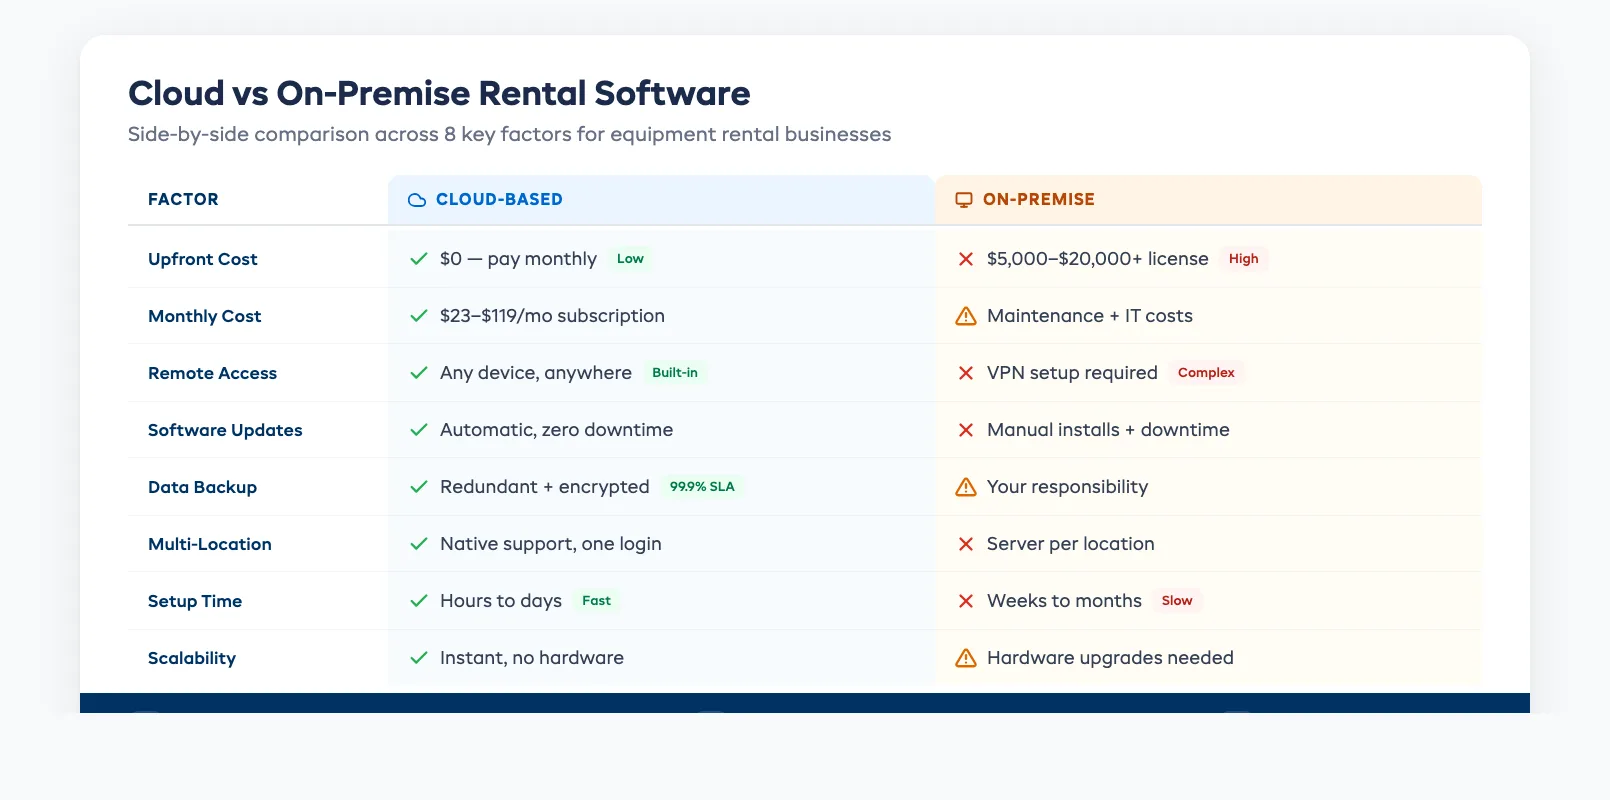Screen dimensions: 1610x800
Task: Click 'Weeks to months' text
Action: coord(1064,601)
